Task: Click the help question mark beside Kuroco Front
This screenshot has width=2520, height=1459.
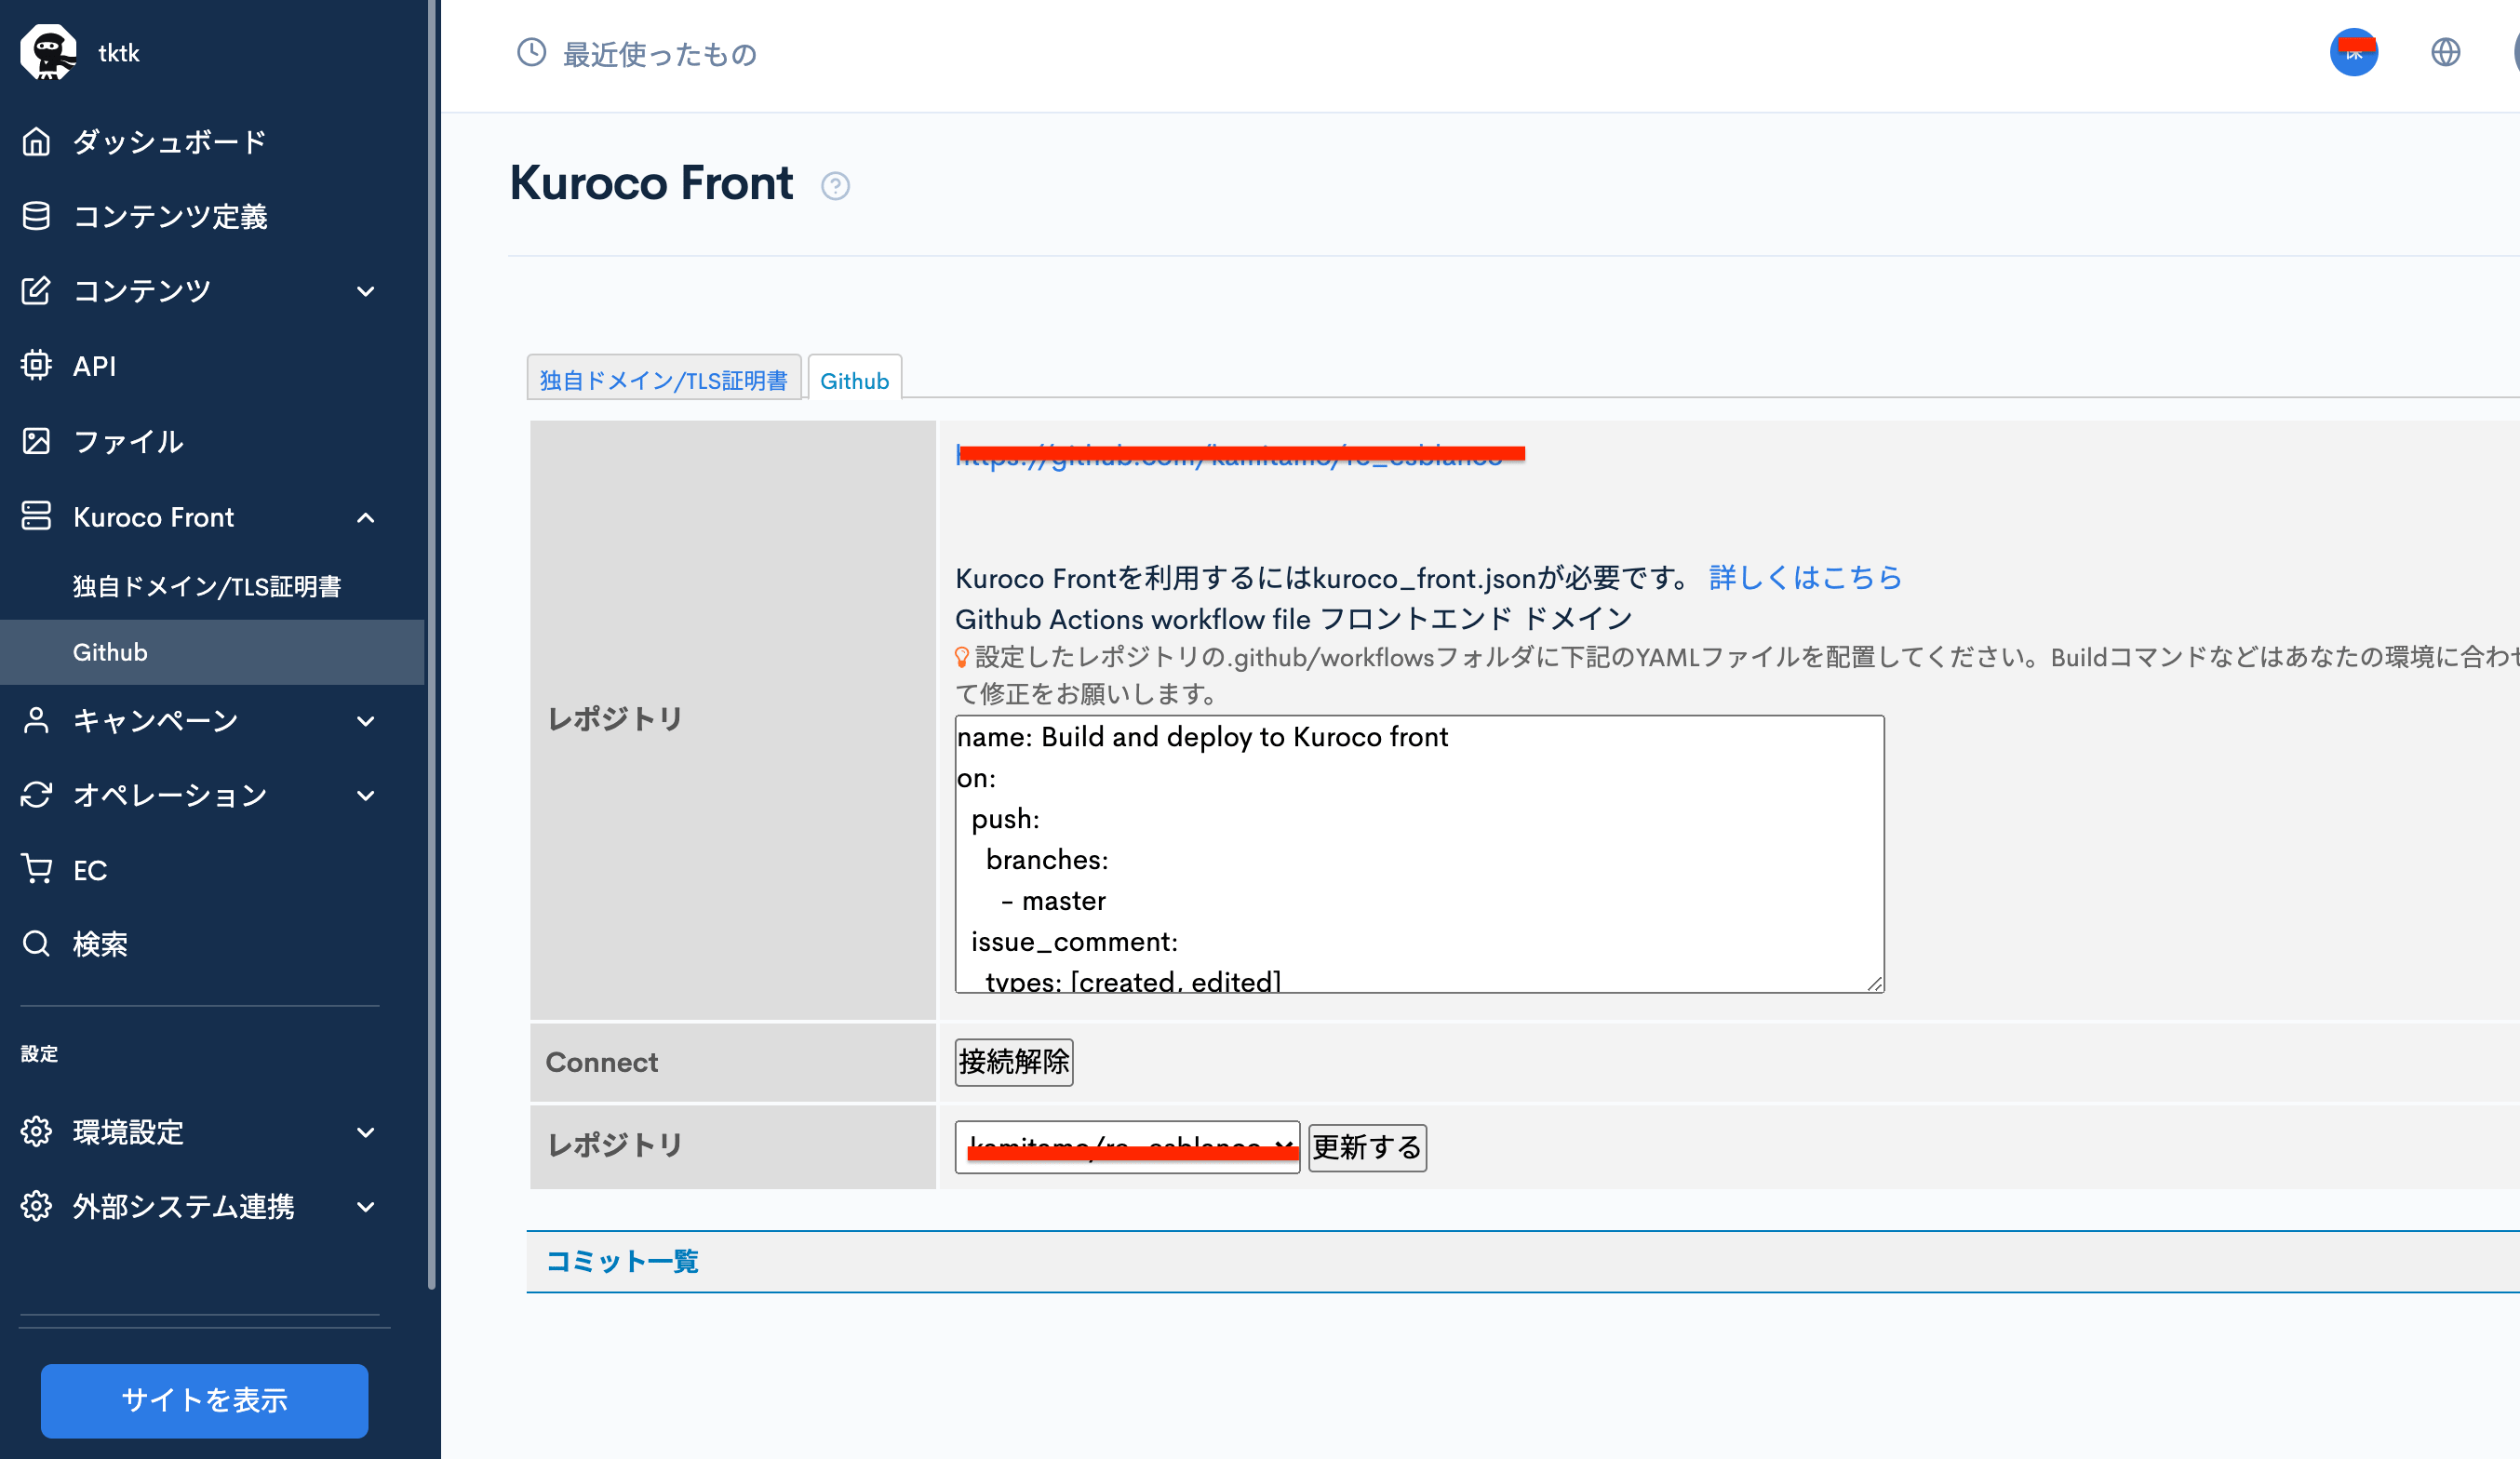Action: coord(835,186)
